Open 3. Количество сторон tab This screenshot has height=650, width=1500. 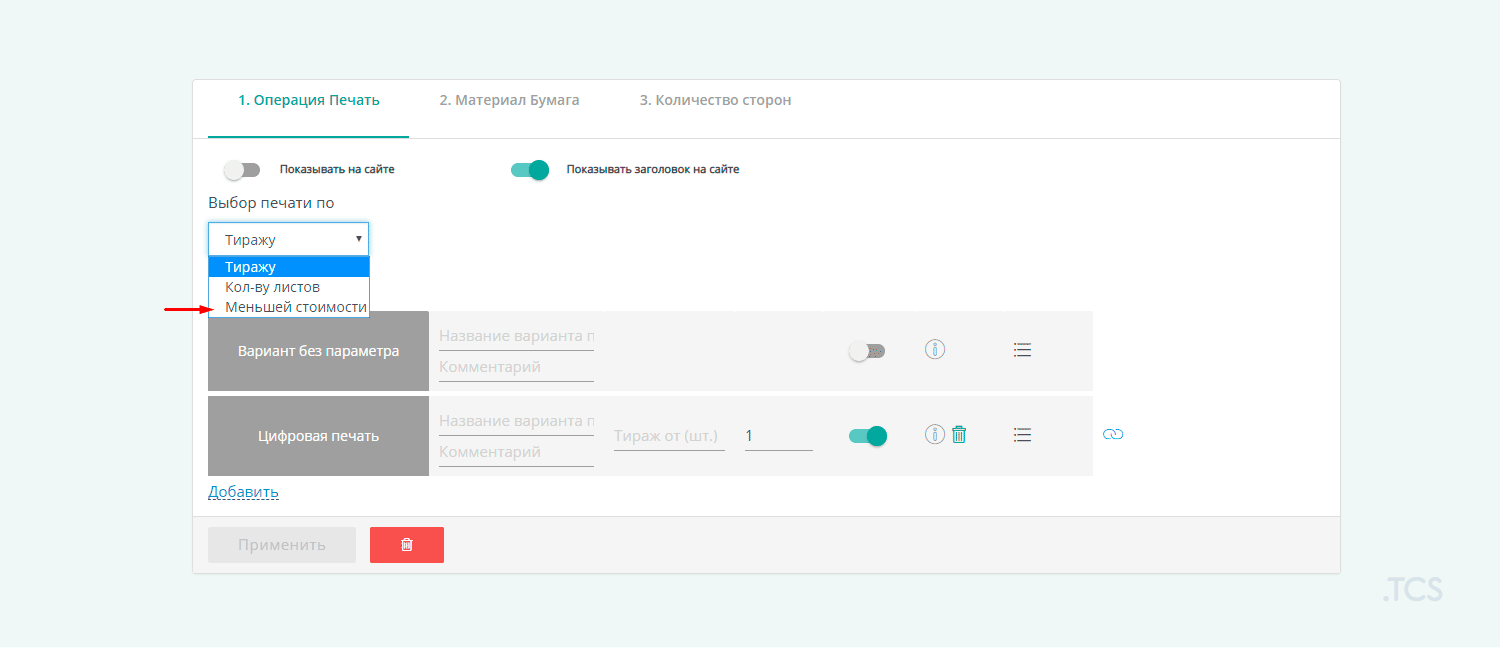coord(715,100)
